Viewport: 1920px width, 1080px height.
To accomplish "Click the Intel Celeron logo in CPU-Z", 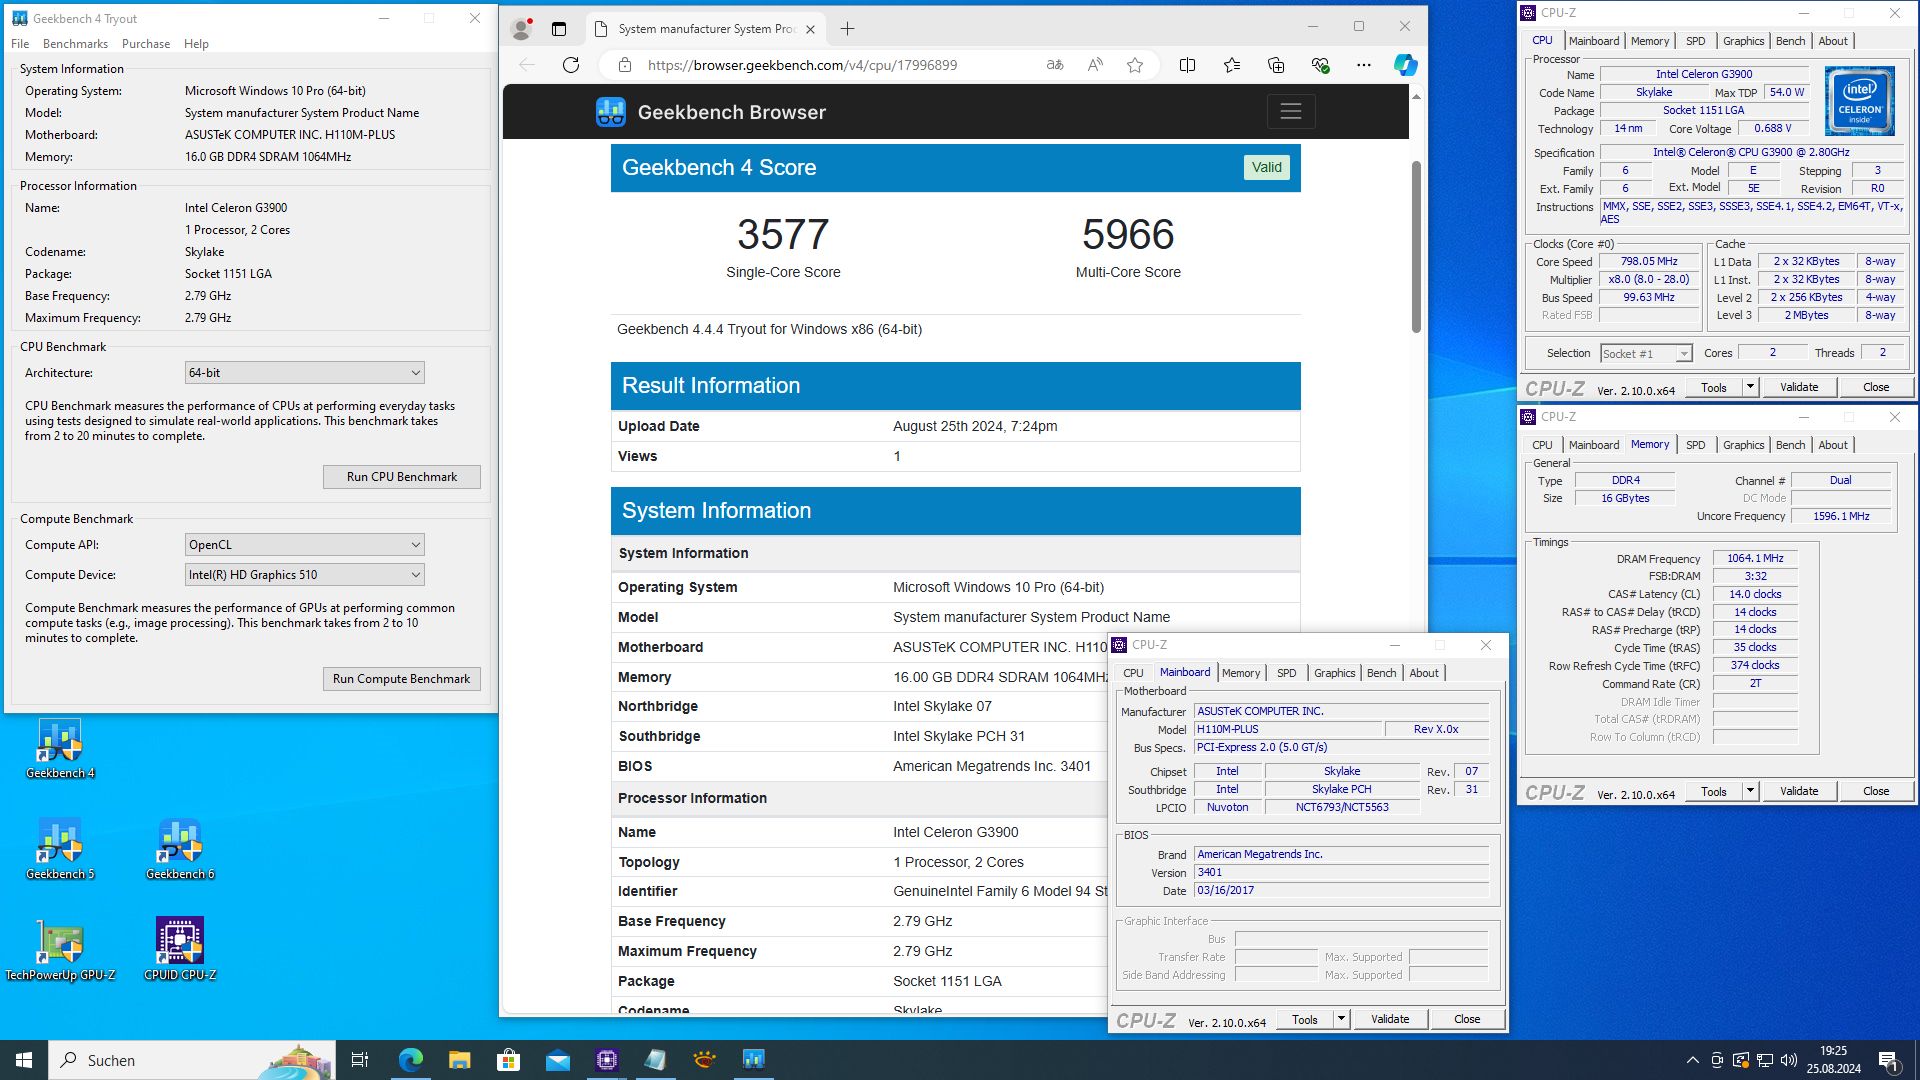I will pyautogui.click(x=1860, y=101).
